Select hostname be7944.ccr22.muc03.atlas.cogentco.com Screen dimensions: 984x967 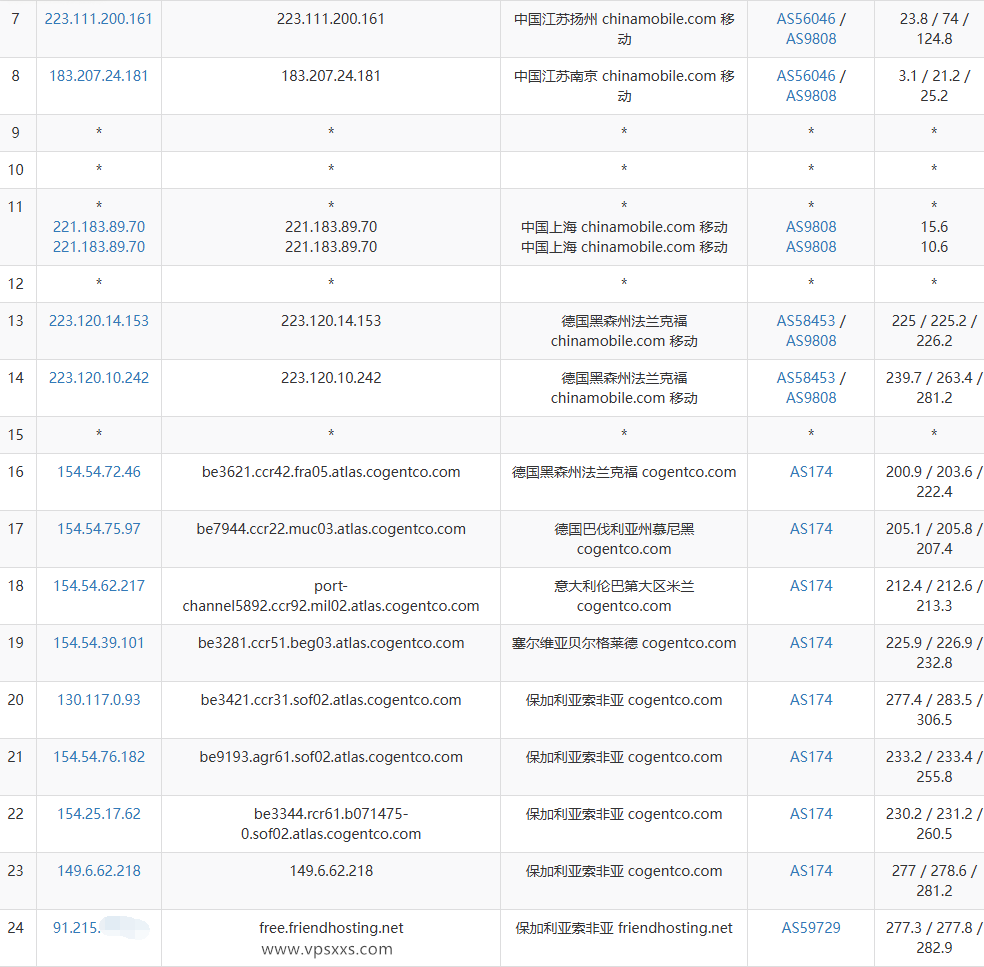pyautogui.click(x=331, y=529)
